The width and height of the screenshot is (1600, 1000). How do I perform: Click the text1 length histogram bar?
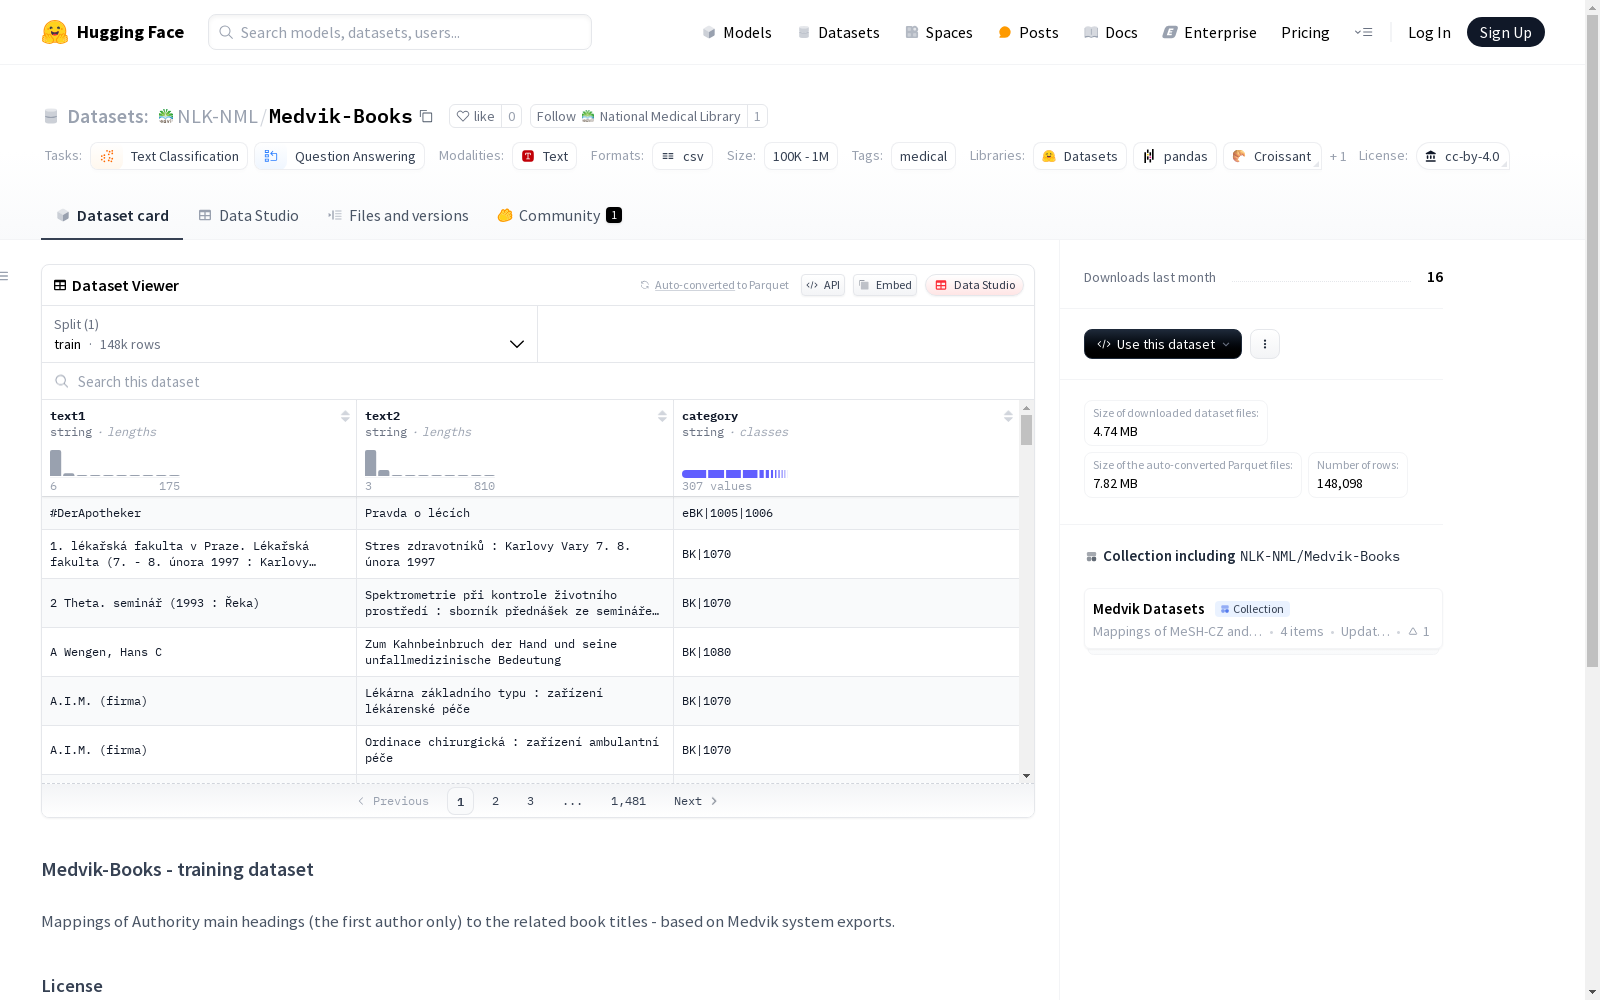[56, 463]
